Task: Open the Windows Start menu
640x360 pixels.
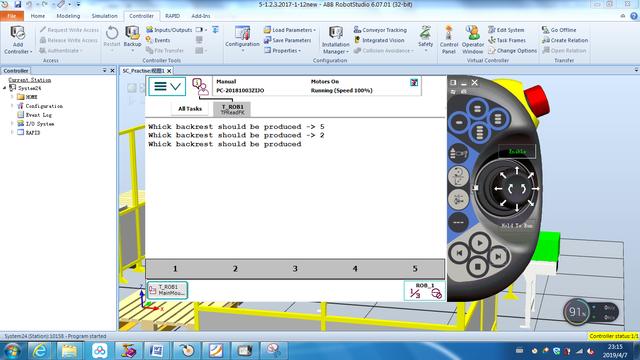Action: (x=12, y=351)
